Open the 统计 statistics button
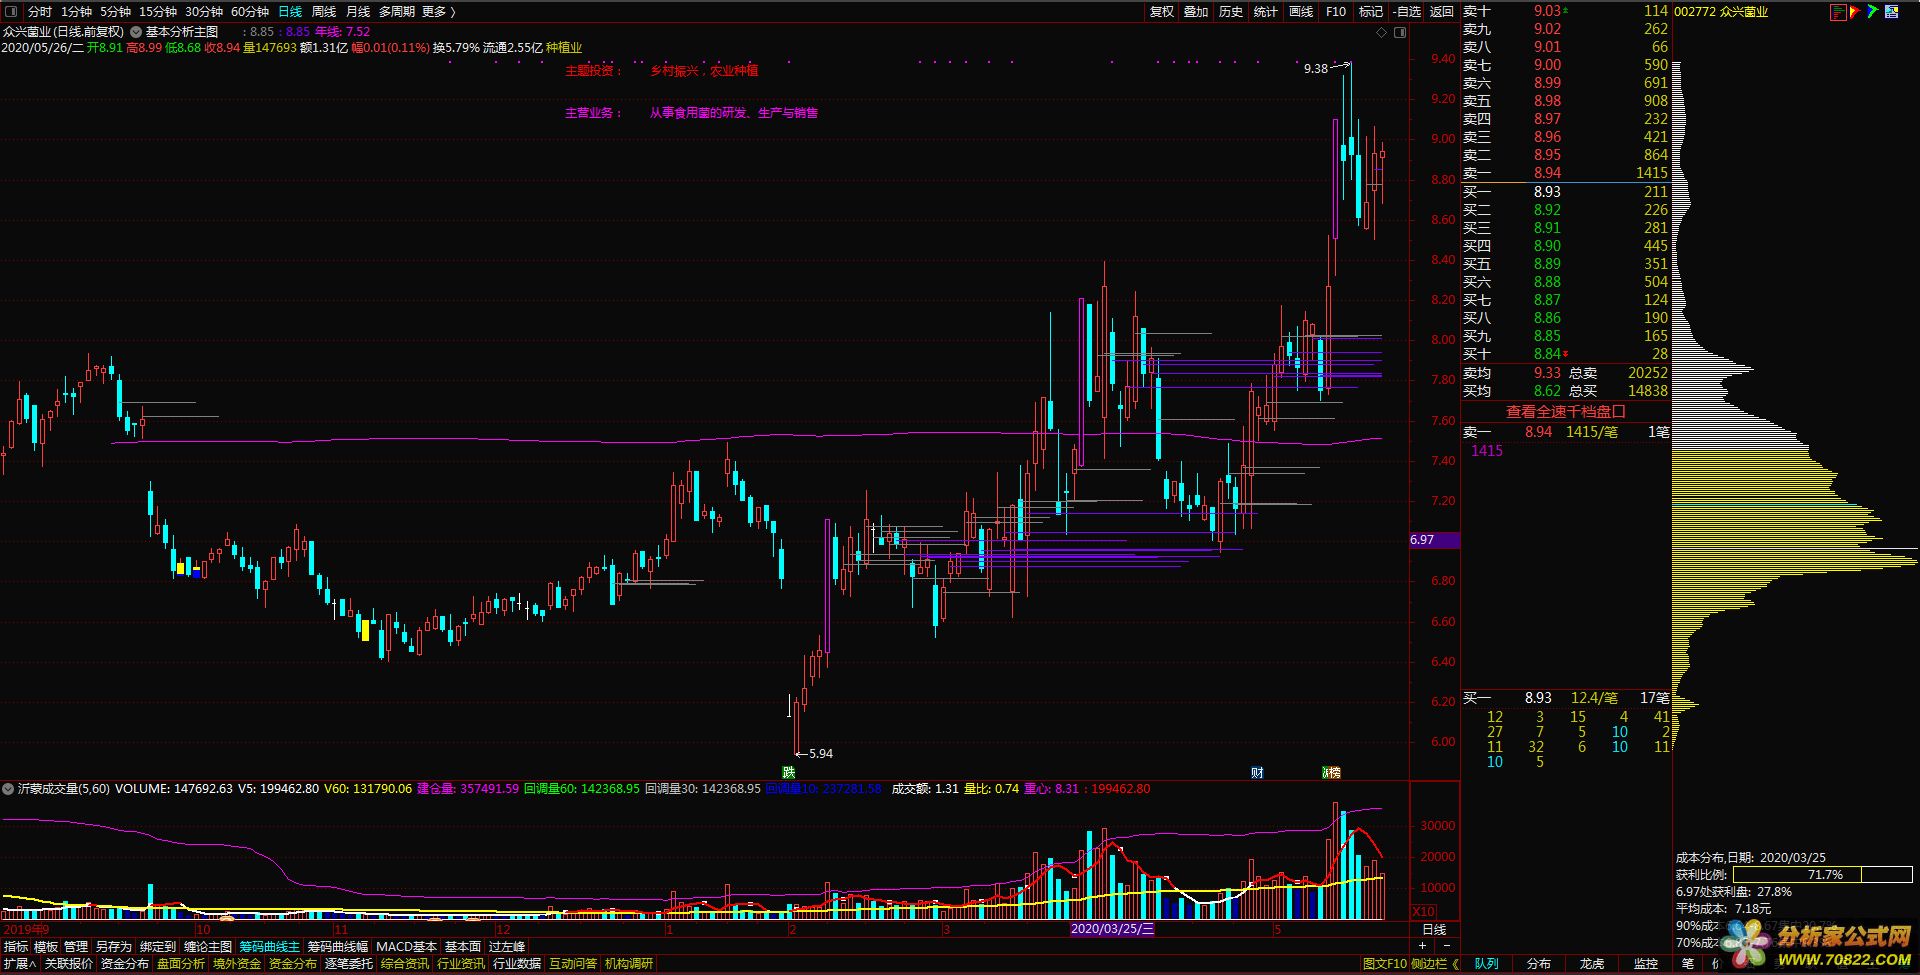1920x975 pixels. point(1266,12)
